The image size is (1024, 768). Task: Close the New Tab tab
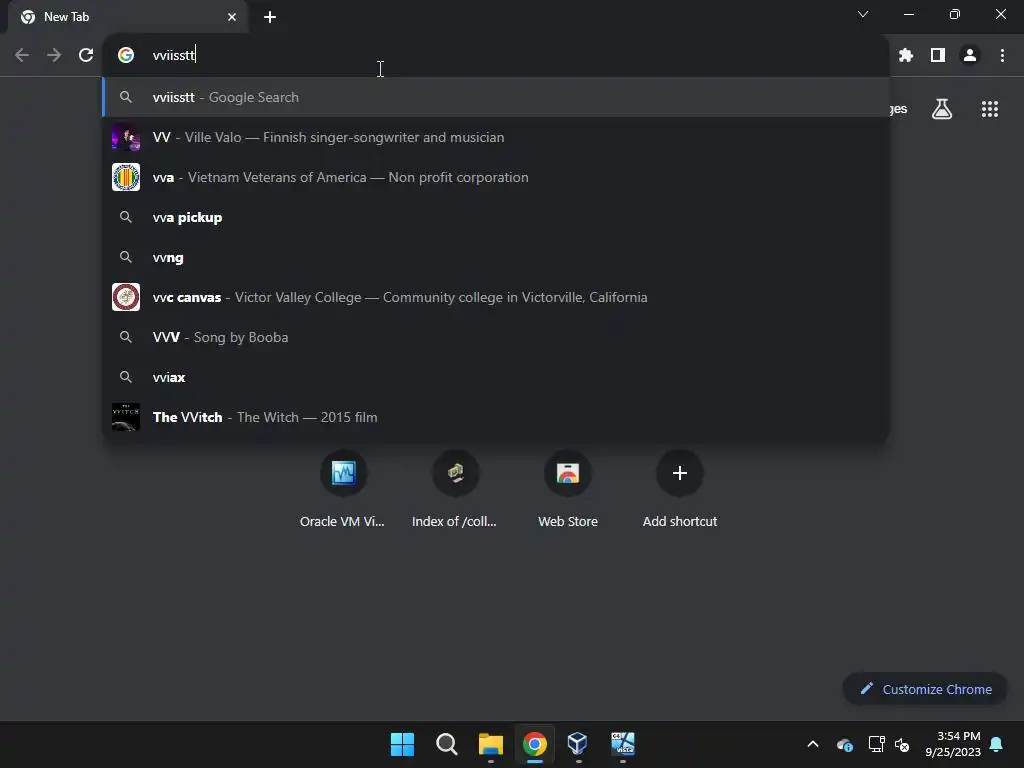pyautogui.click(x=232, y=17)
